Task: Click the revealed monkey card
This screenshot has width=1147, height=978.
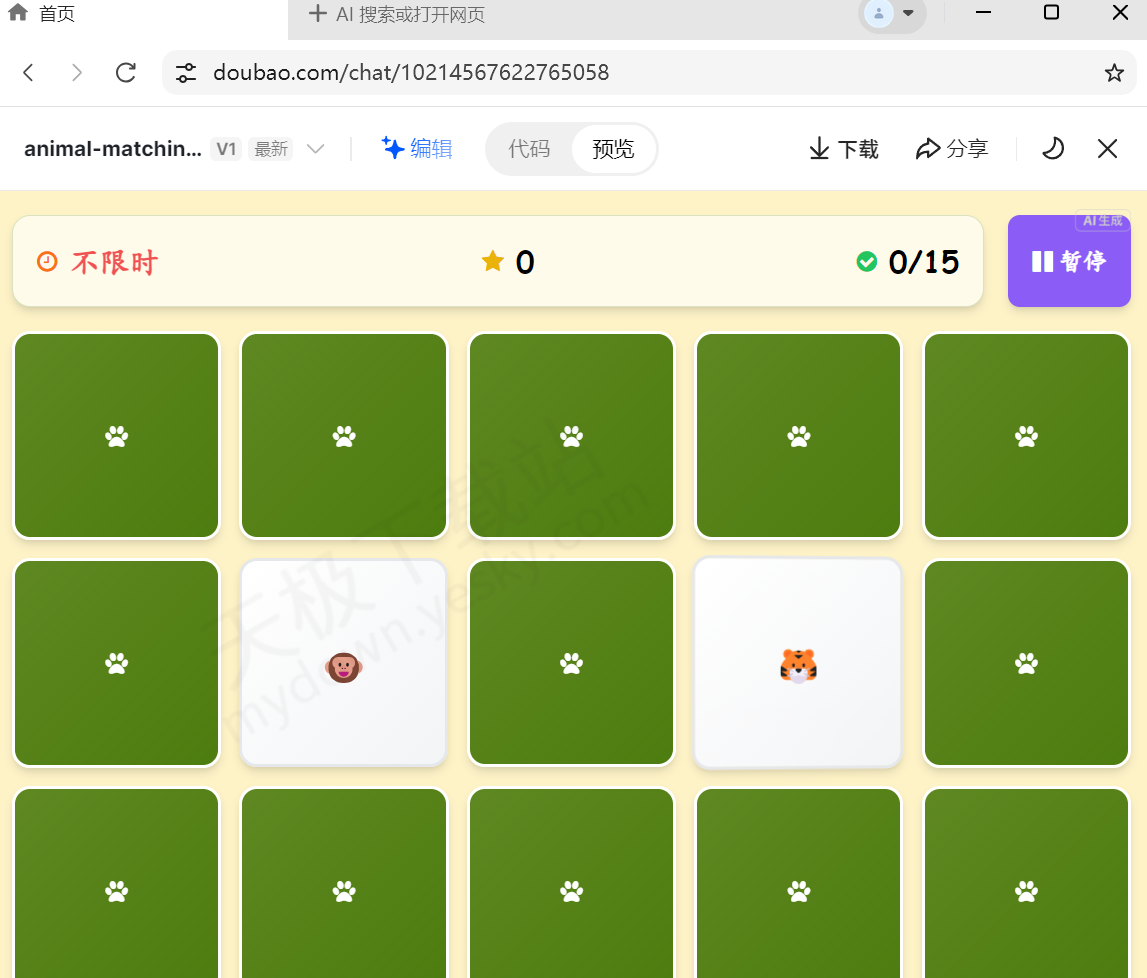Action: pos(343,663)
